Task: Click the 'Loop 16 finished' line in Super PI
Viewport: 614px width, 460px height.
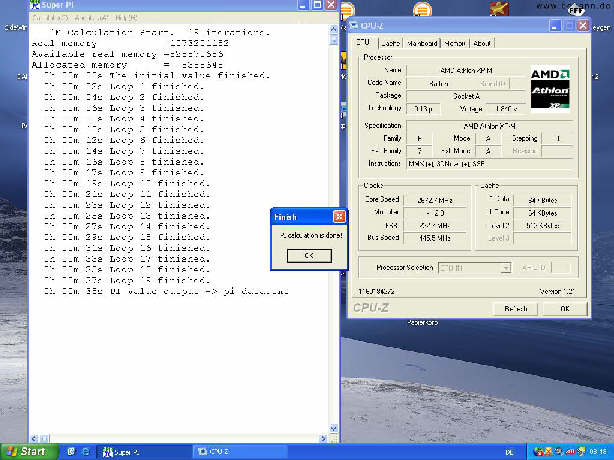Action: [126, 248]
